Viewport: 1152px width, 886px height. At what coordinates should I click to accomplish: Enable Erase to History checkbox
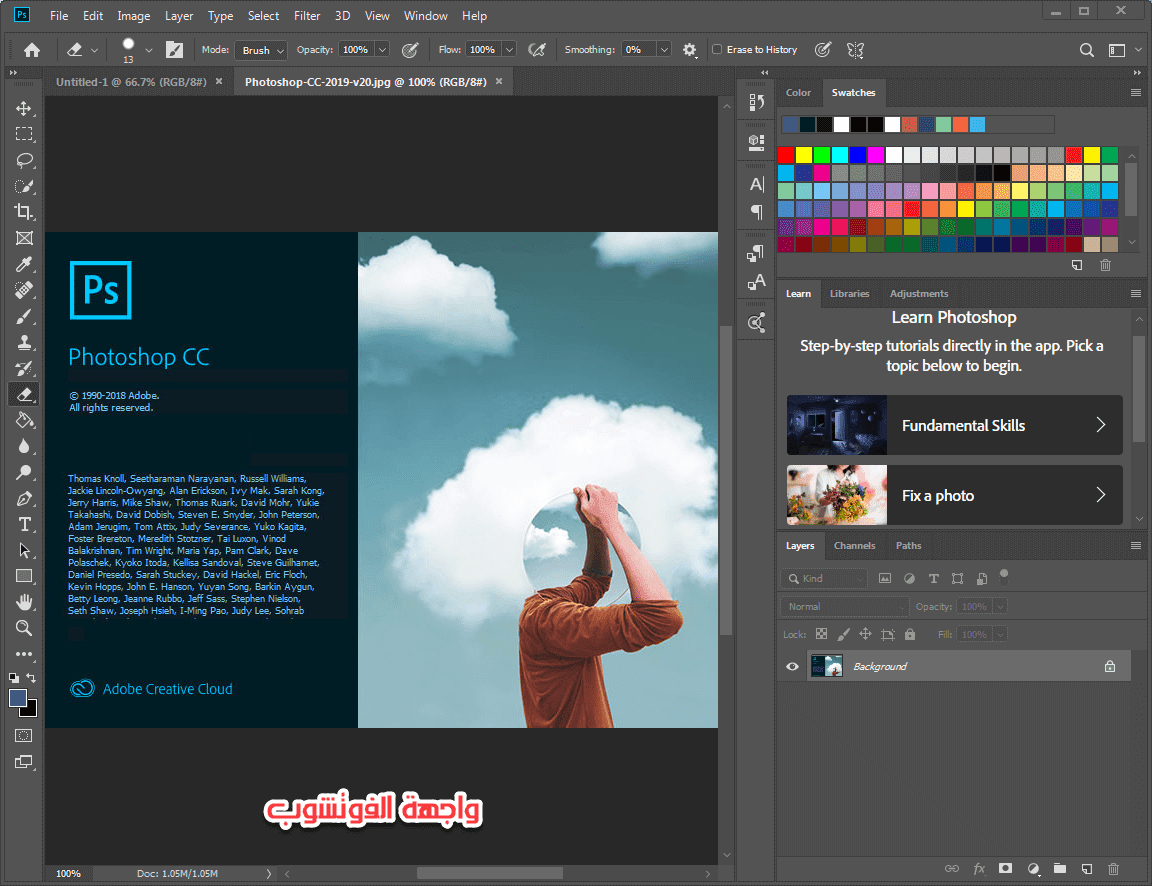[717, 49]
